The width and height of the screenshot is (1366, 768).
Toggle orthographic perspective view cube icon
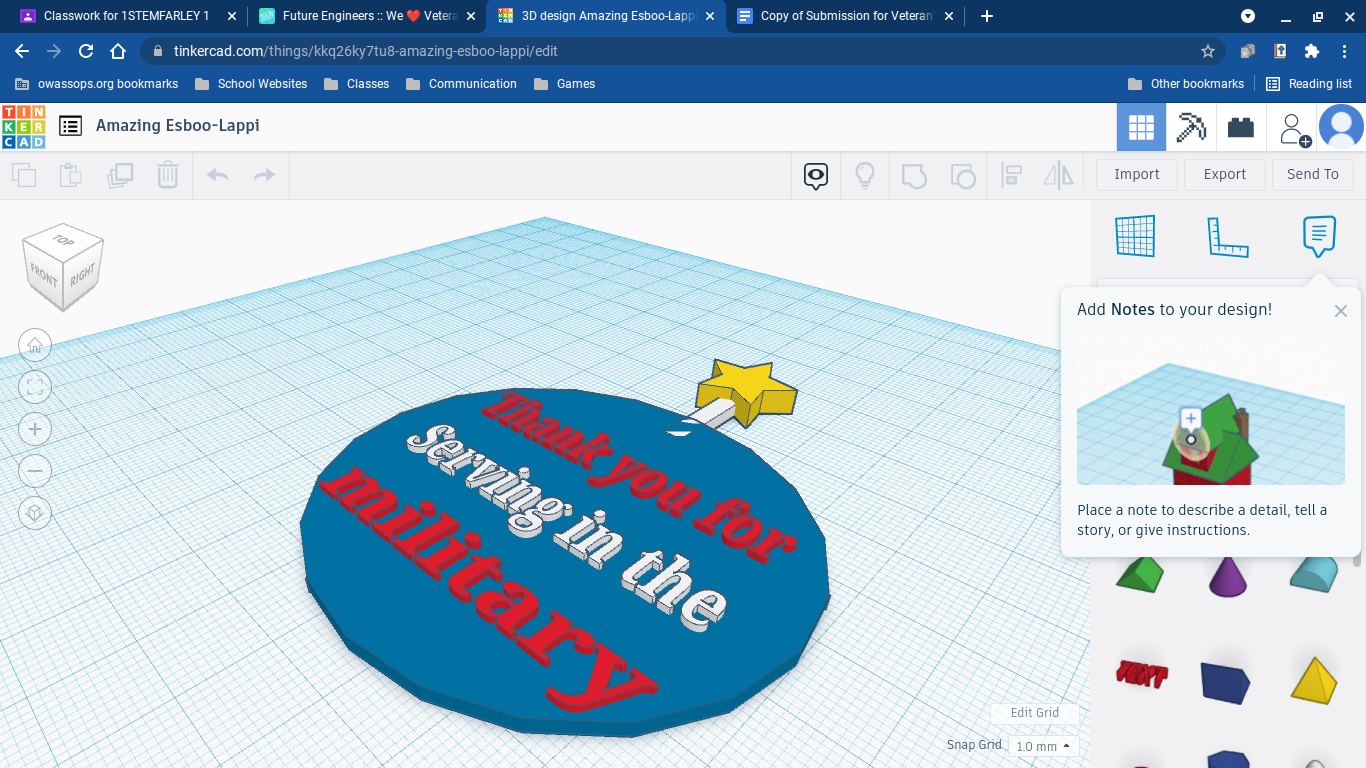[x=35, y=513]
